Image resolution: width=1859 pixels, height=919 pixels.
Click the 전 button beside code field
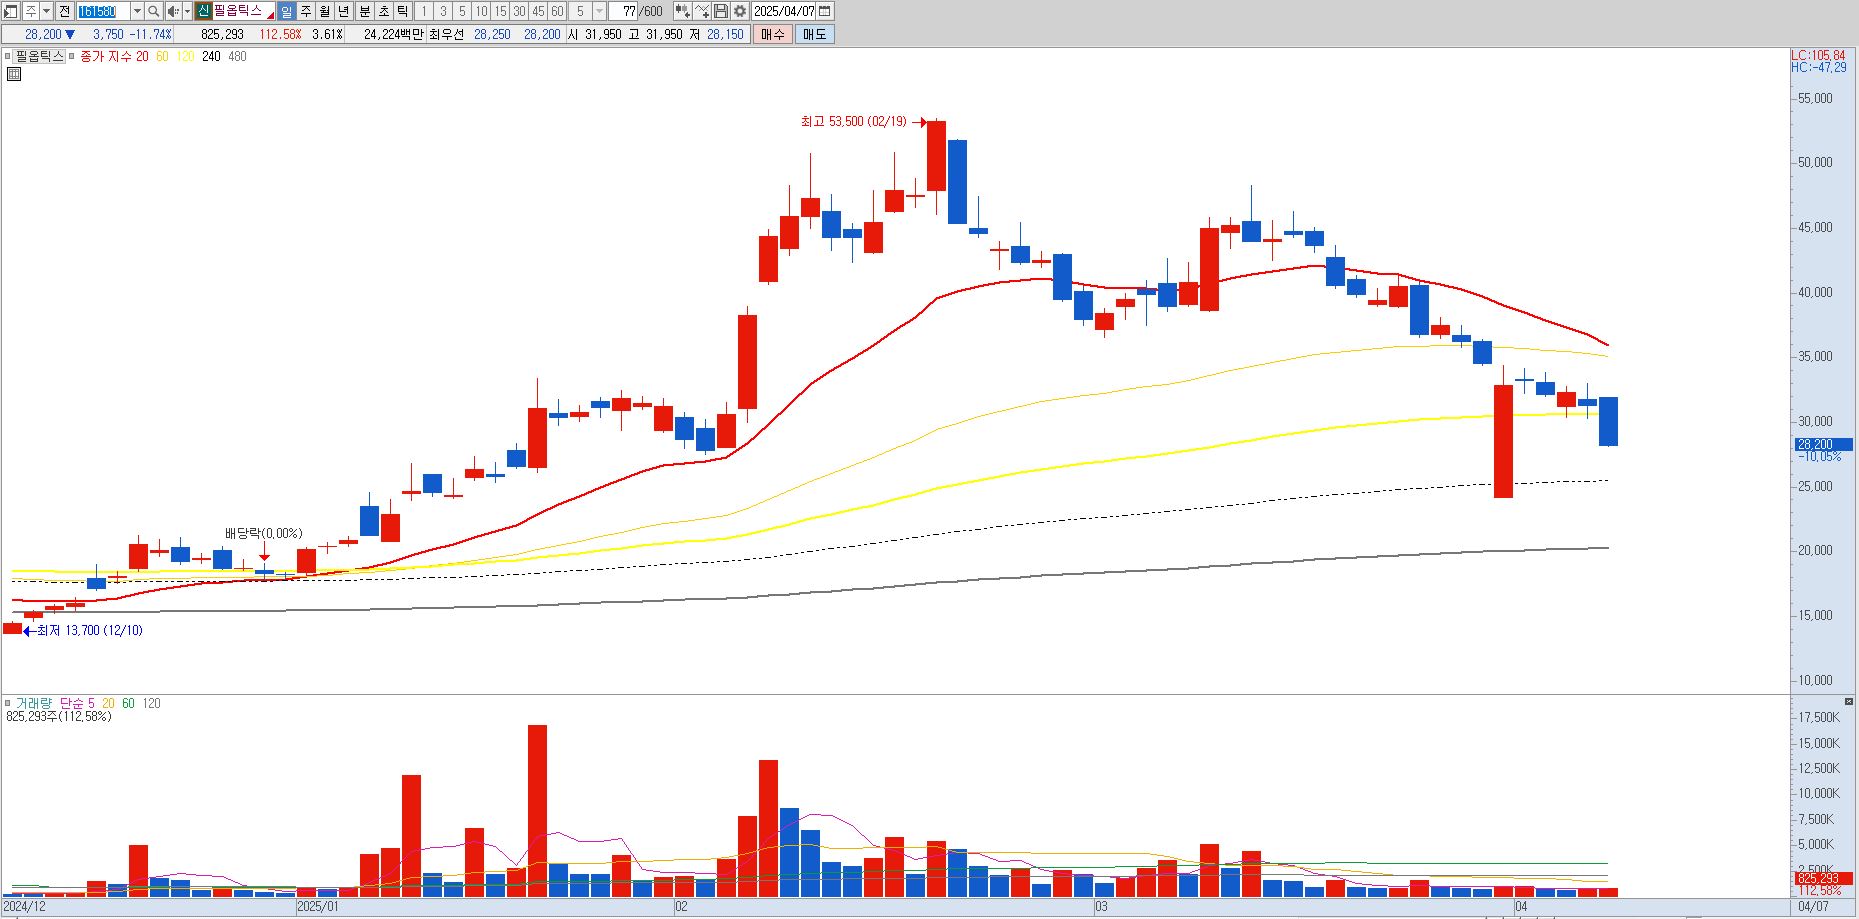click(64, 11)
